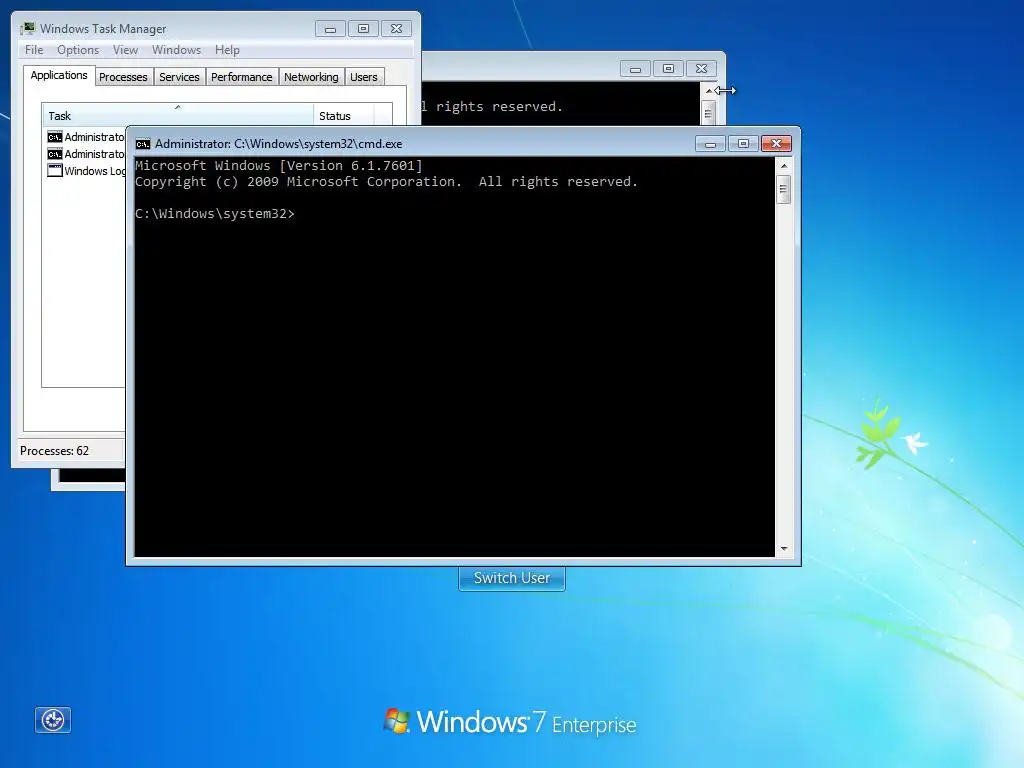The width and height of the screenshot is (1024, 768).
Task: Sort tasks by the Task column header
Action: (x=178, y=116)
